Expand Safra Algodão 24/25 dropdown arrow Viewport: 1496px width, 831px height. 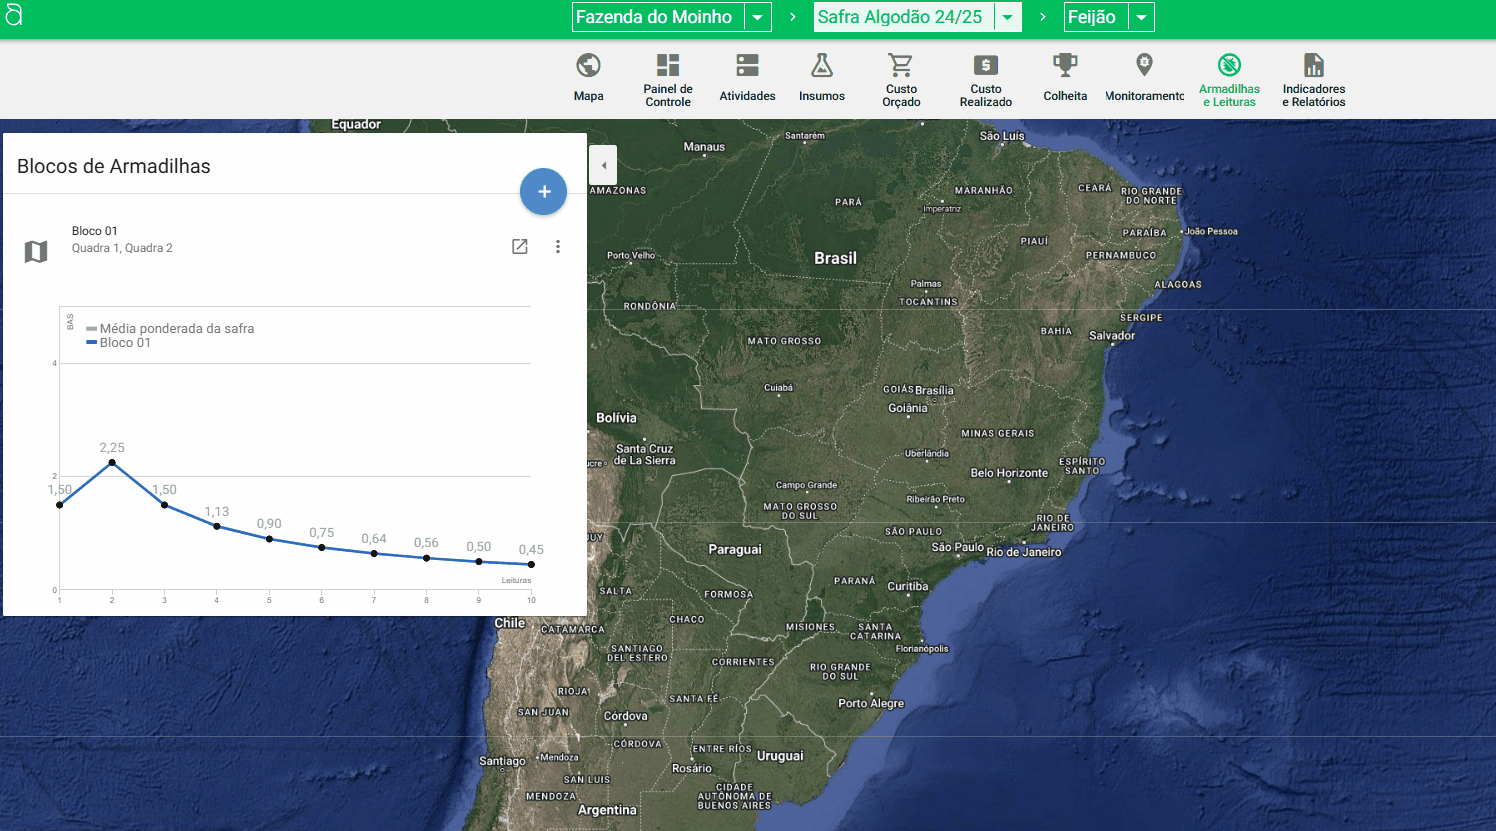[x=1008, y=17]
